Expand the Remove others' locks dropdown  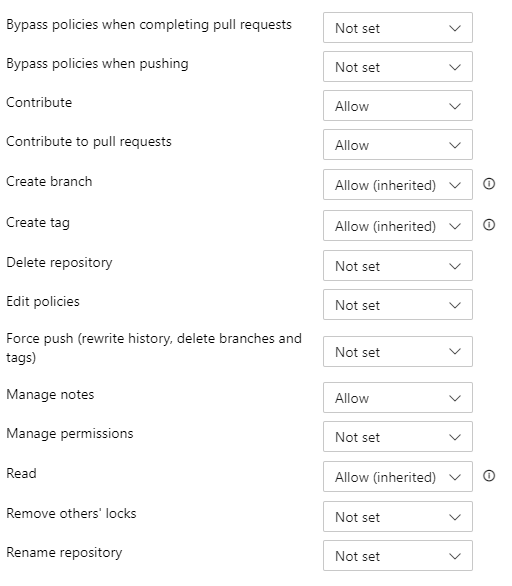coord(398,516)
